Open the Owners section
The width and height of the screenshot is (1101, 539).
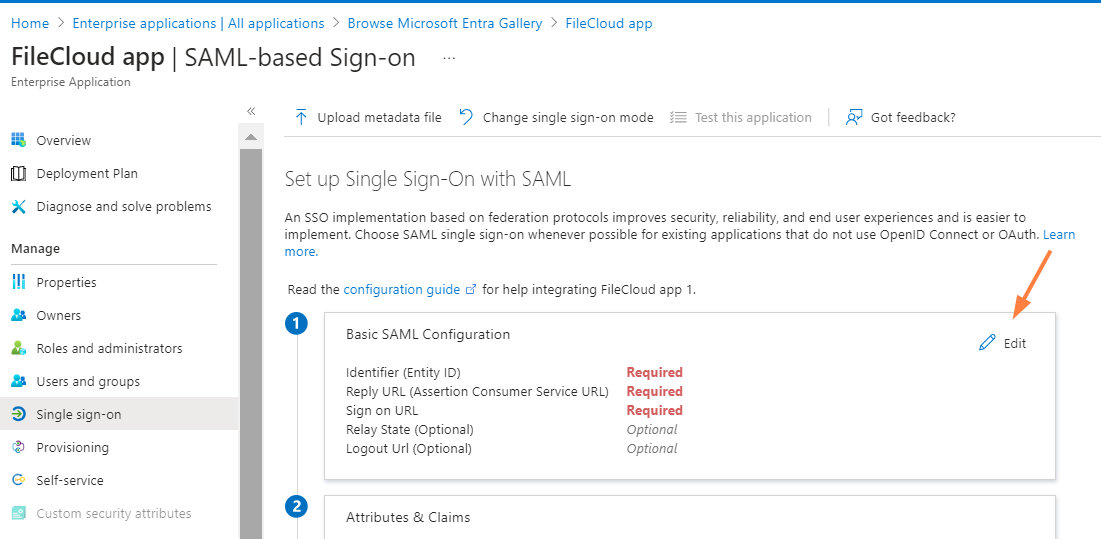tap(58, 315)
